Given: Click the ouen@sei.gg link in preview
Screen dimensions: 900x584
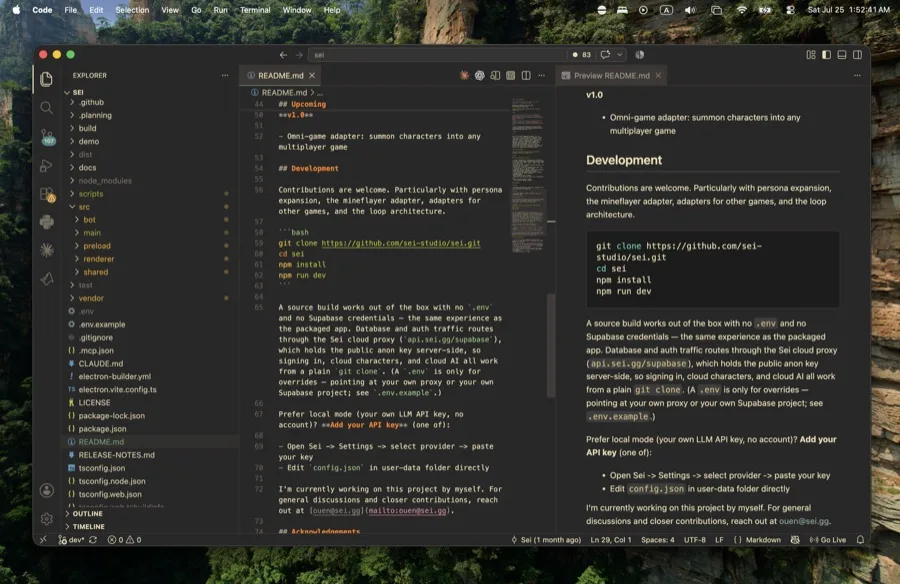Looking at the screenshot, I should (x=804, y=521).
